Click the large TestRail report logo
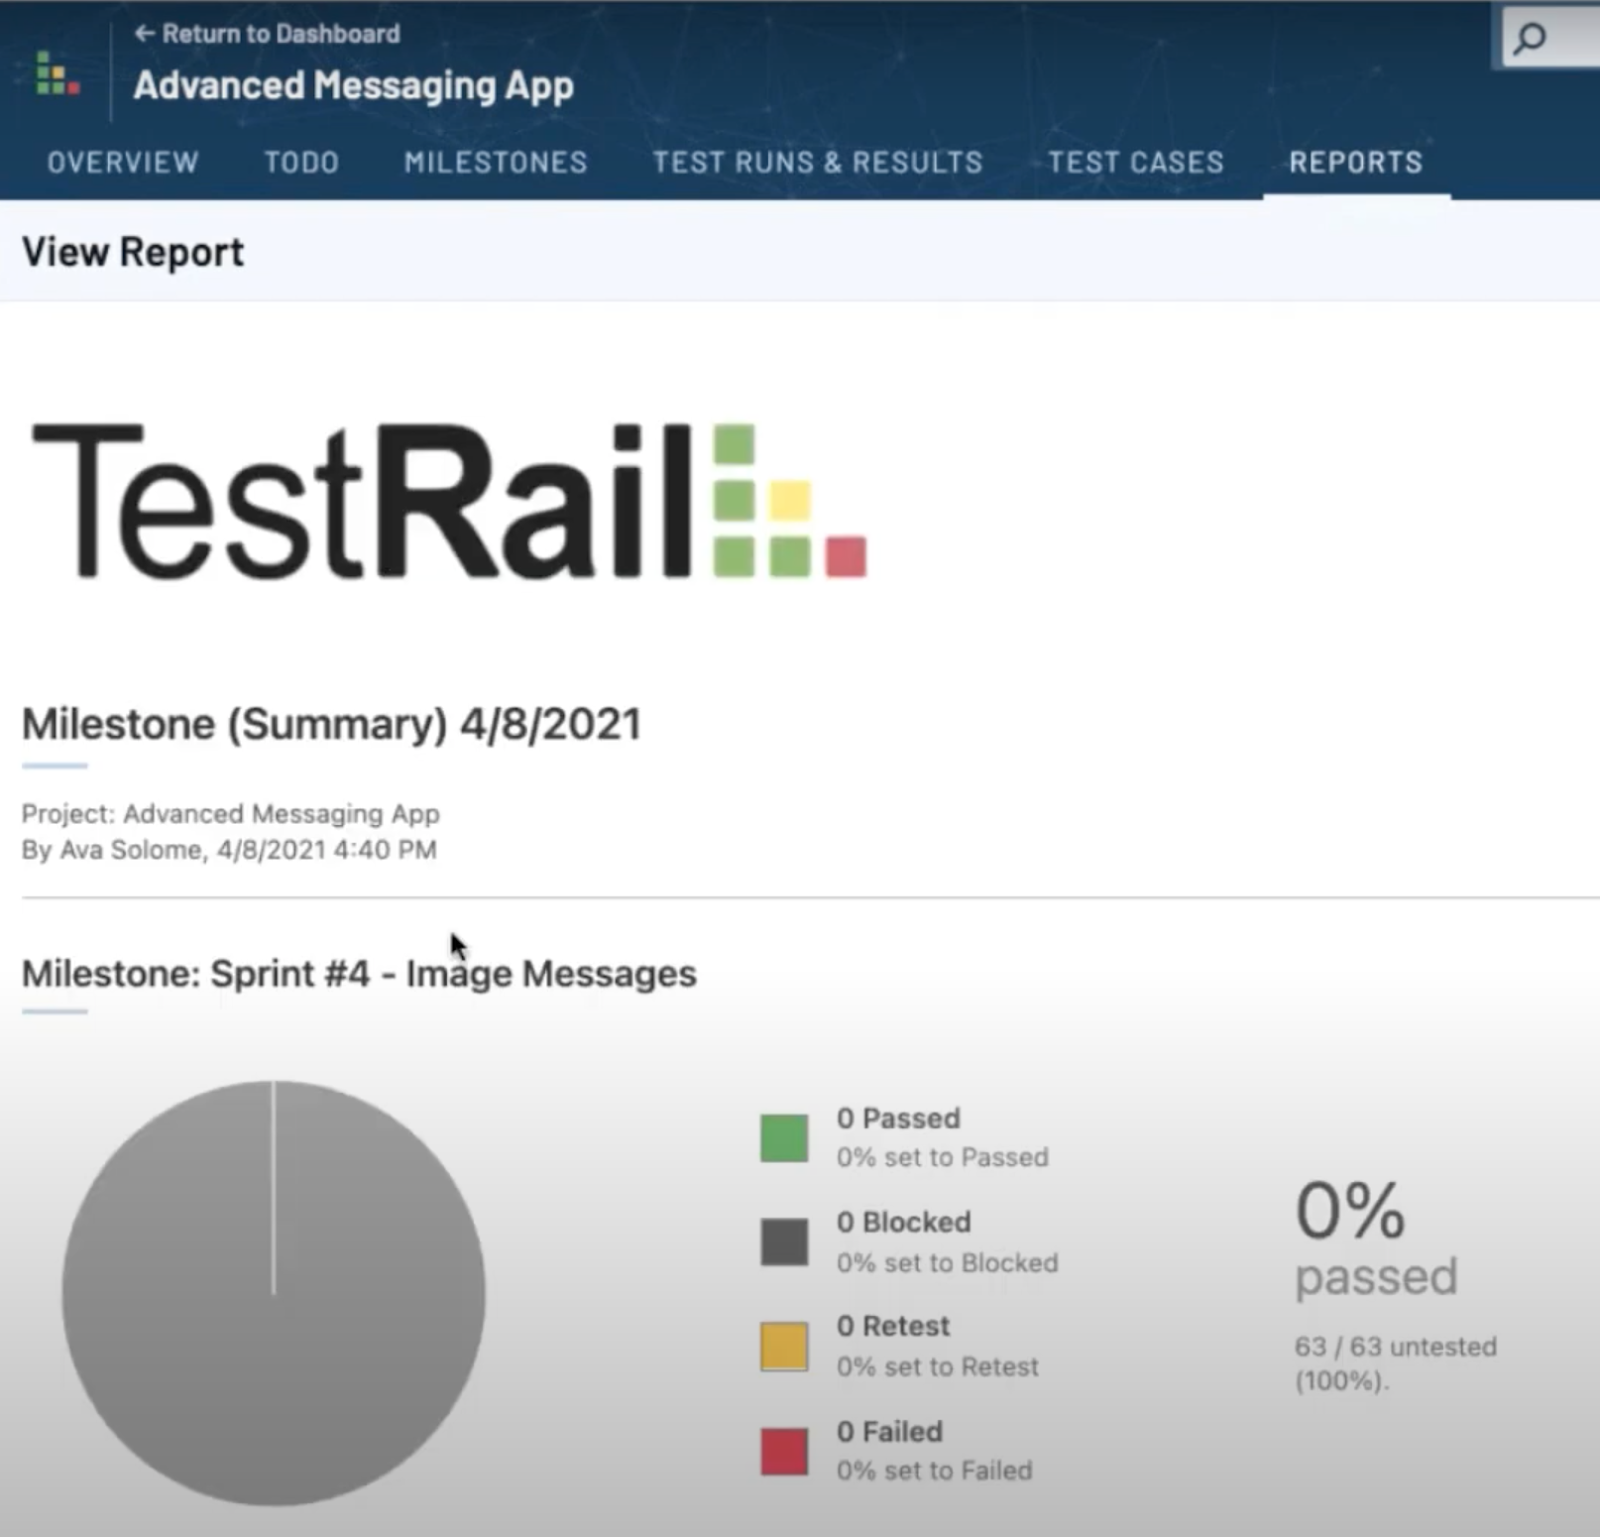Viewport: 1600px width, 1537px height. (x=449, y=500)
